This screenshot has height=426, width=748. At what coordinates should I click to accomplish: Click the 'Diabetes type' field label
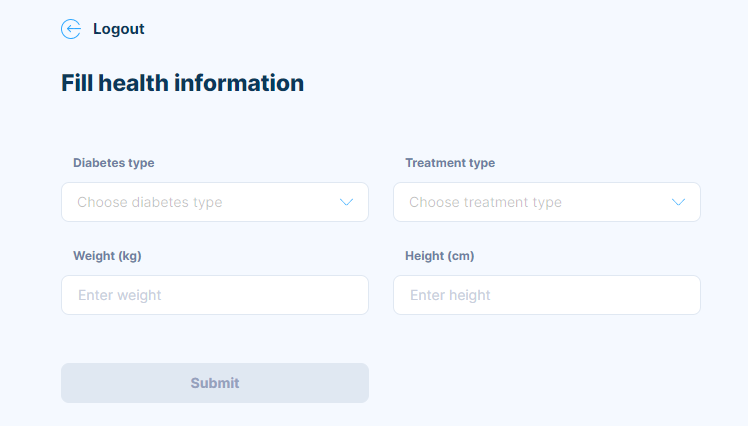point(114,163)
